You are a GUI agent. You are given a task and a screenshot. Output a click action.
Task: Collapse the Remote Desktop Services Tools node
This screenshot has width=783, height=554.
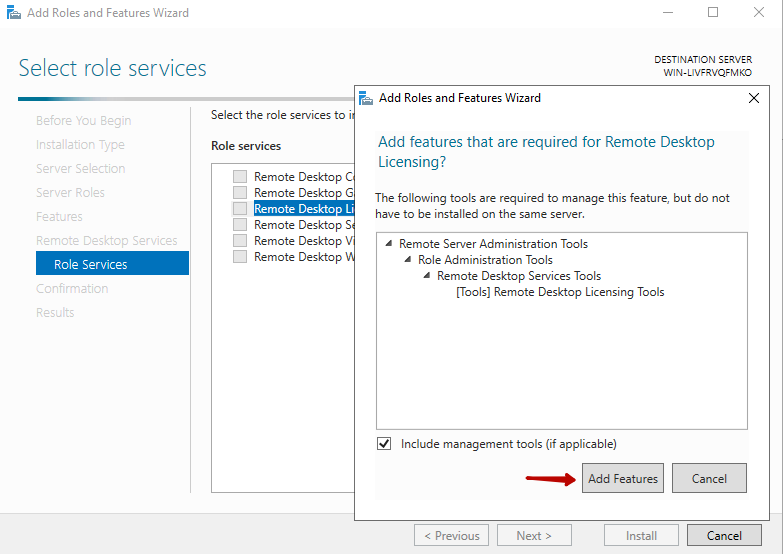click(427, 276)
